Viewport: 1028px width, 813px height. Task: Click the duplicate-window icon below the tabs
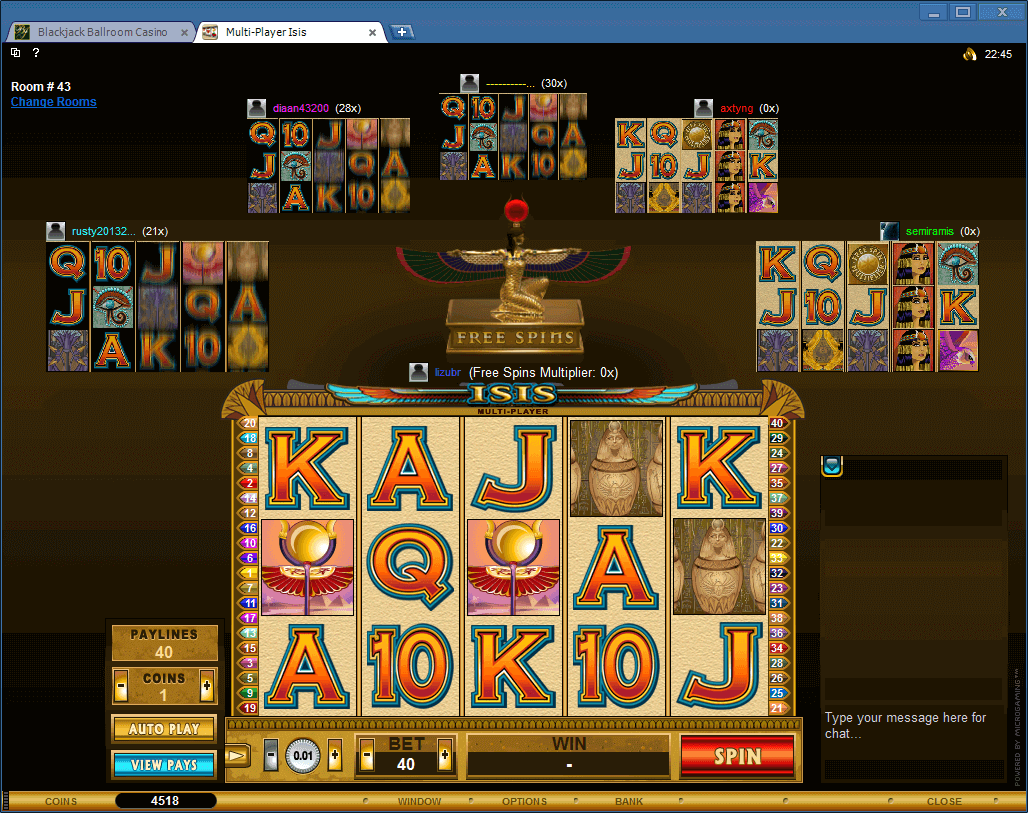[x=15, y=53]
